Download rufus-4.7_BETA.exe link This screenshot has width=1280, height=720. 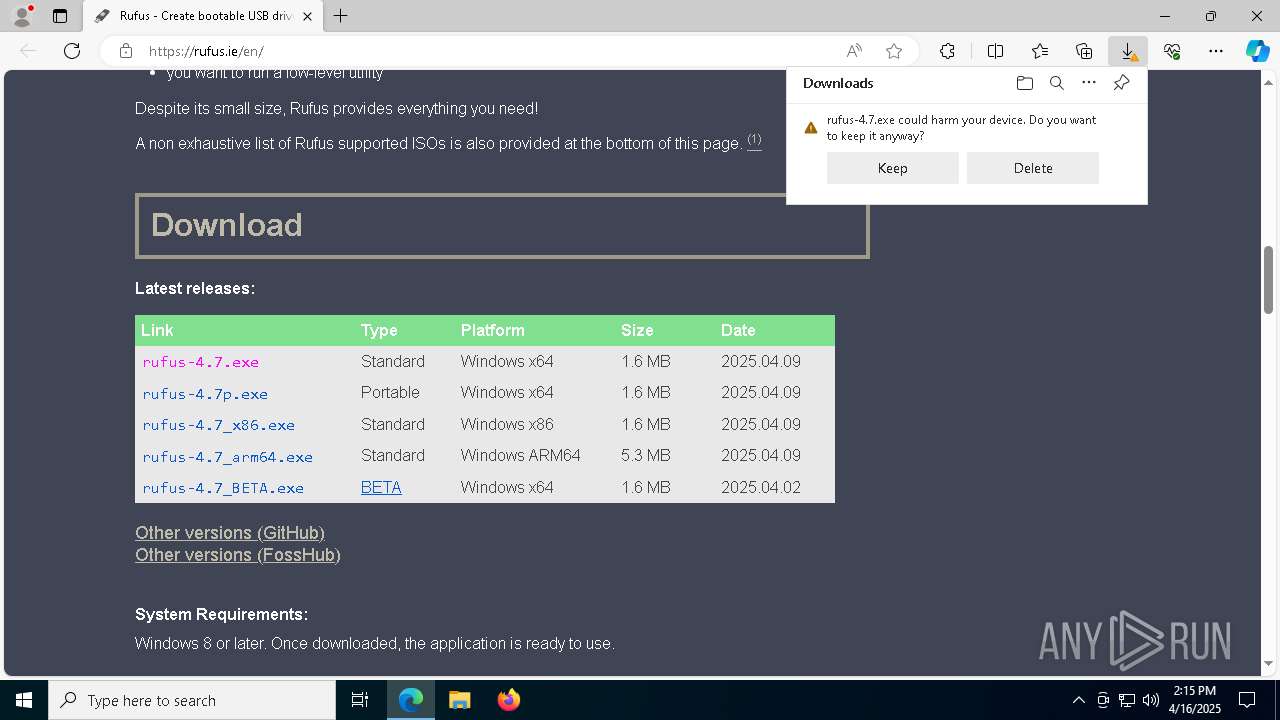pyautogui.click(x=223, y=488)
